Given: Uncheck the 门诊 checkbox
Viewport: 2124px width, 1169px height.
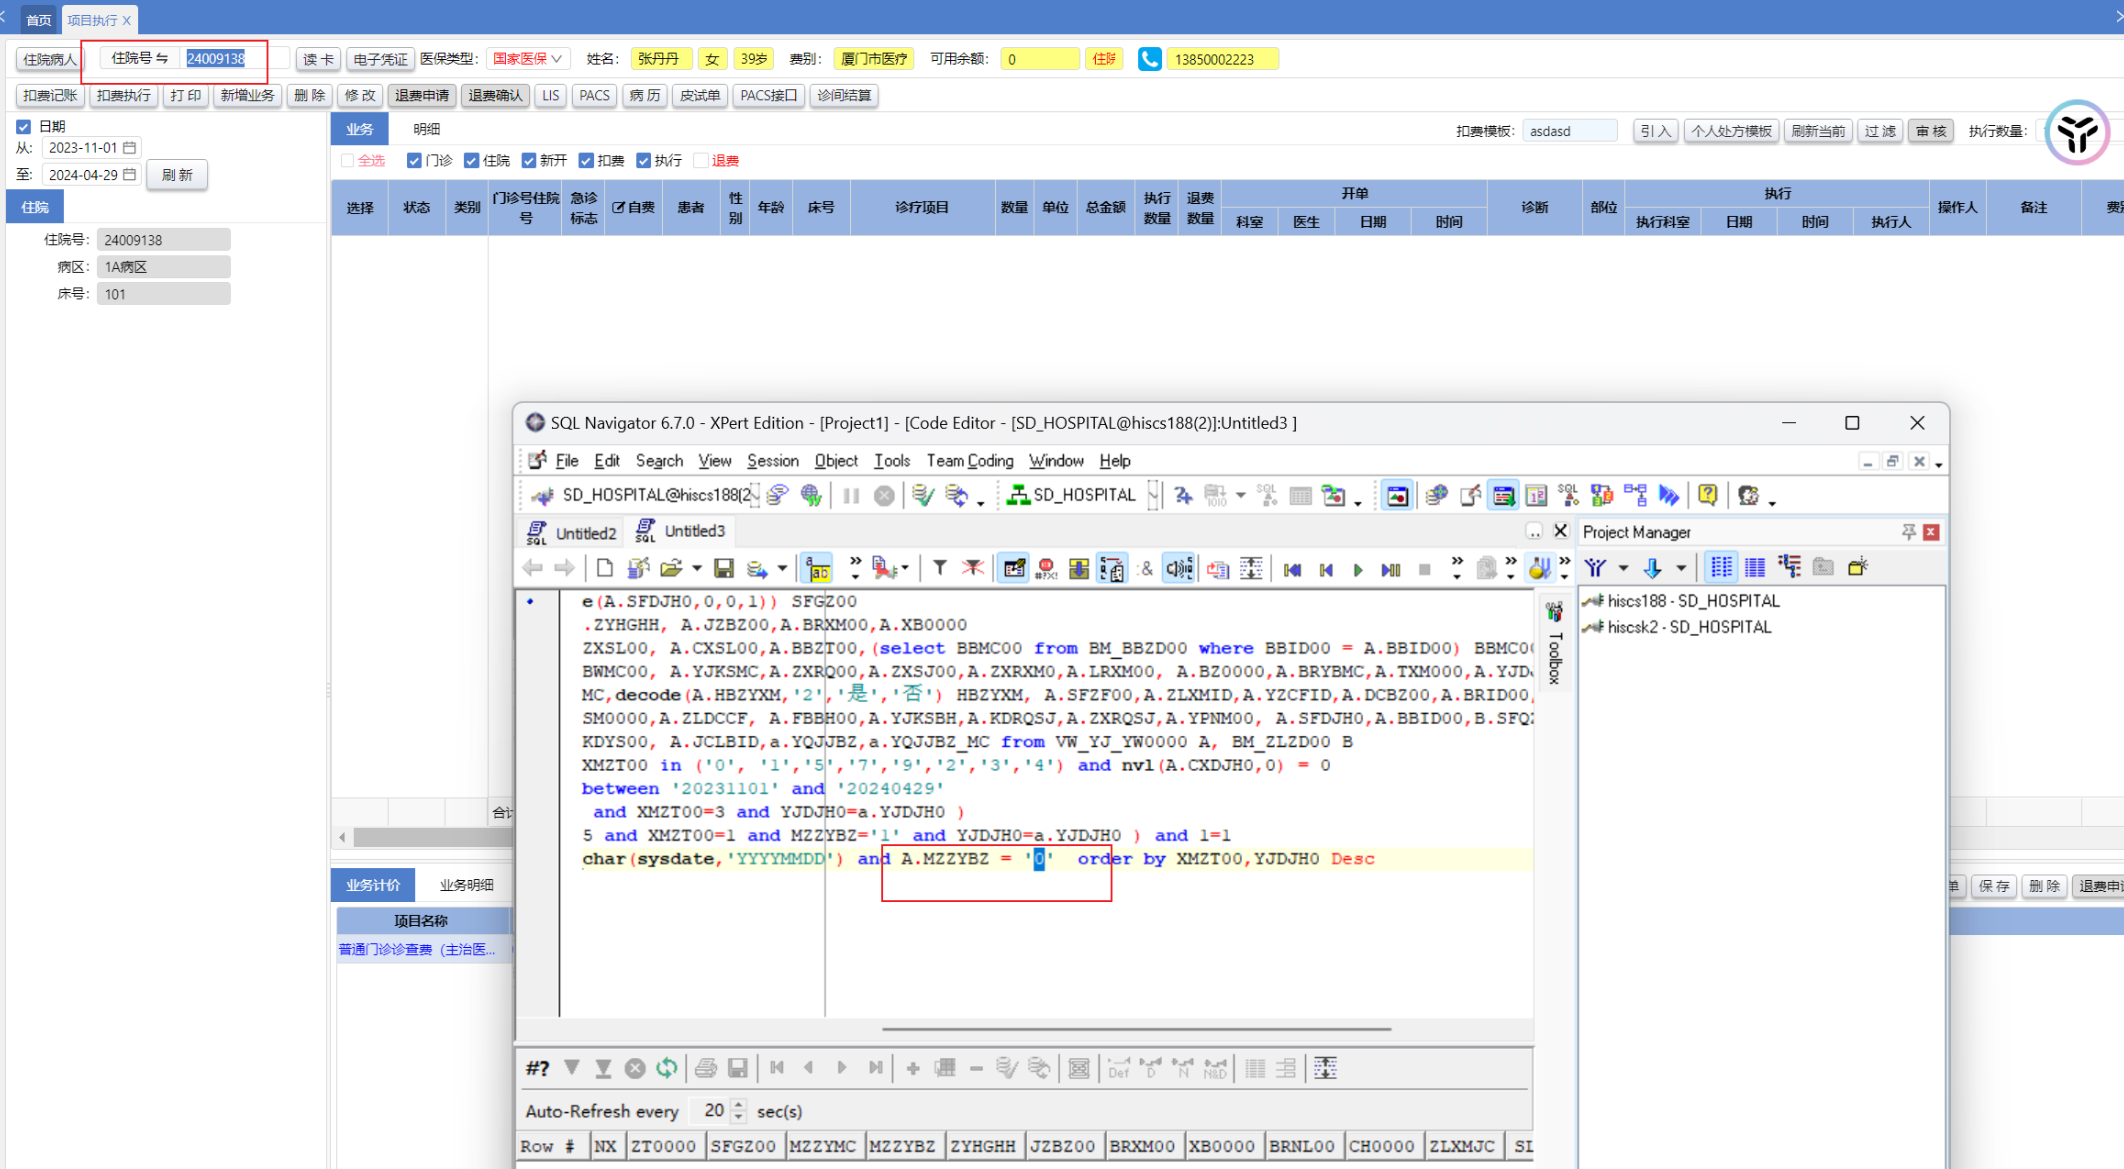Looking at the screenshot, I should (x=414, y=160).
